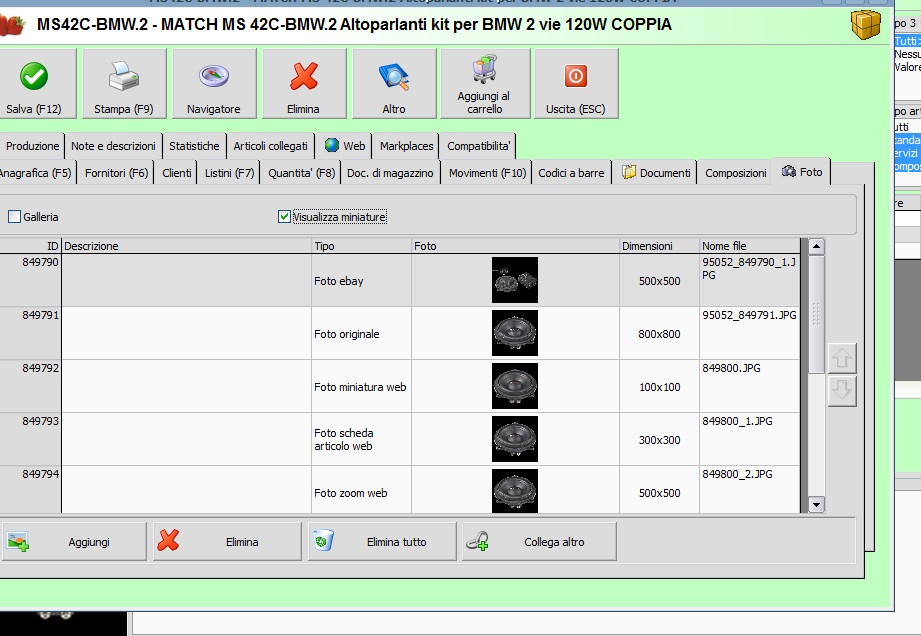Click file name 95052_849791.JPG
921x636 pixels.
[749, 315]
